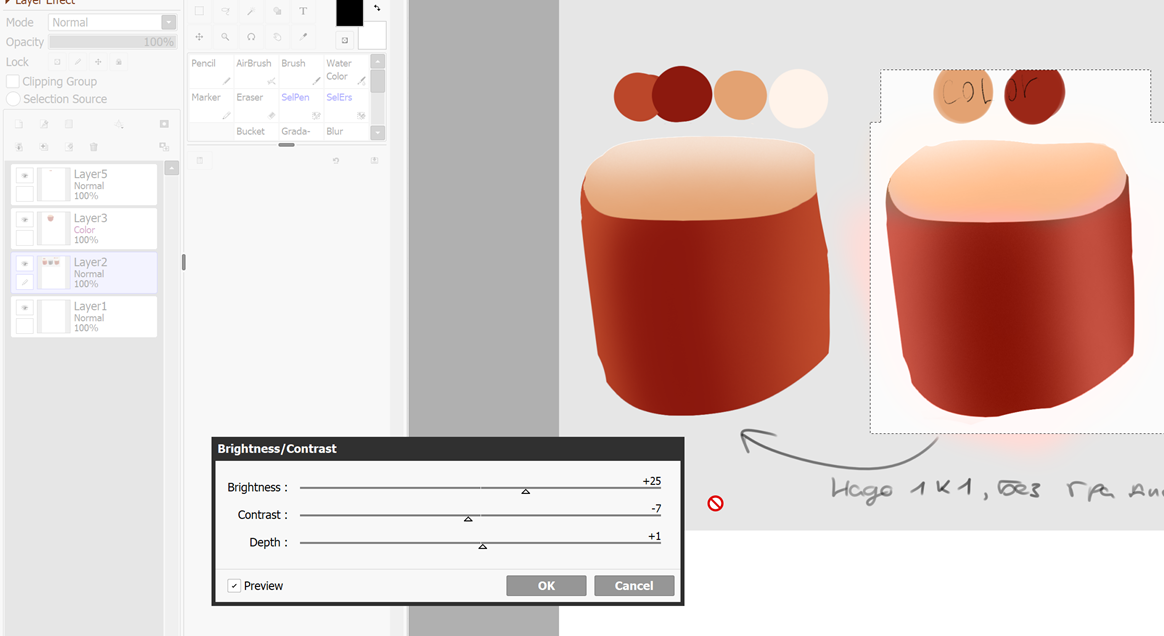Click the lock painting icon
1164x636 pixels.
[x=77, y=62]
